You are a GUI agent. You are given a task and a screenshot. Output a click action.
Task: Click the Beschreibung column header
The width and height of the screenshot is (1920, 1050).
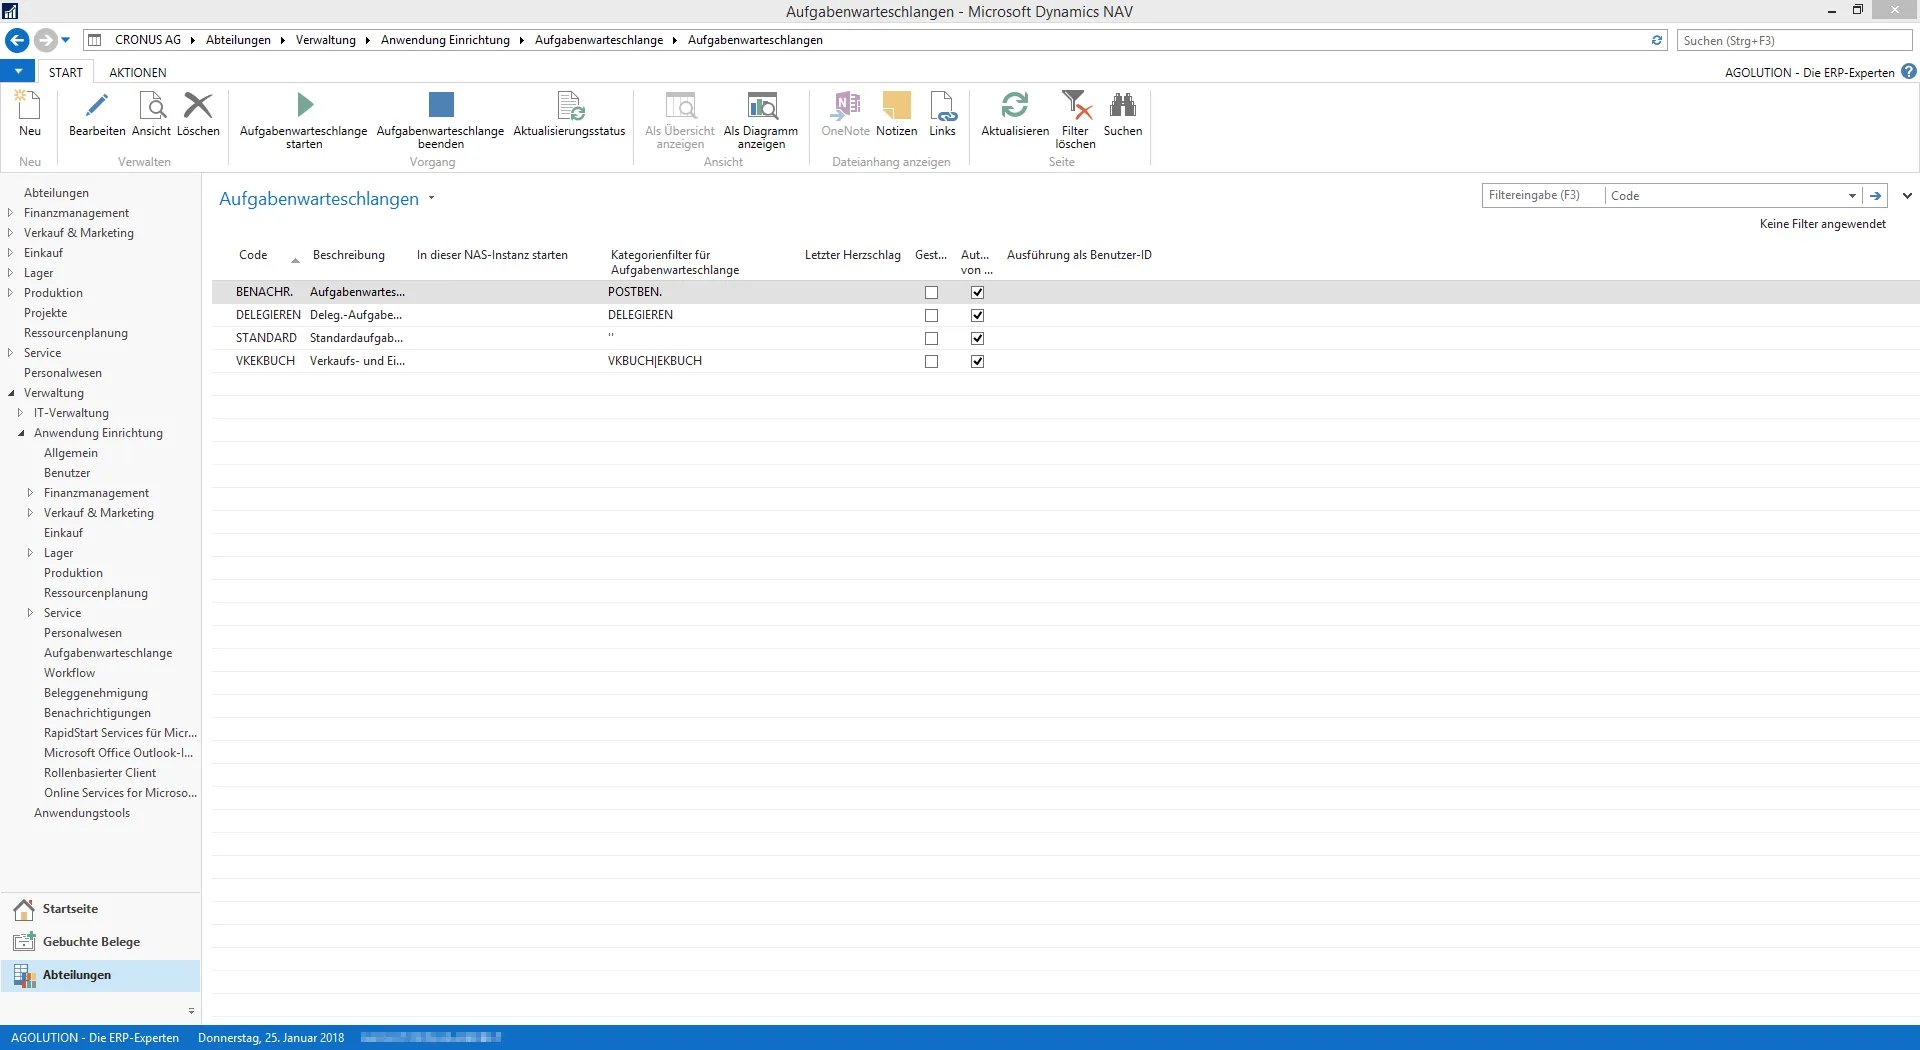(348, 255)
